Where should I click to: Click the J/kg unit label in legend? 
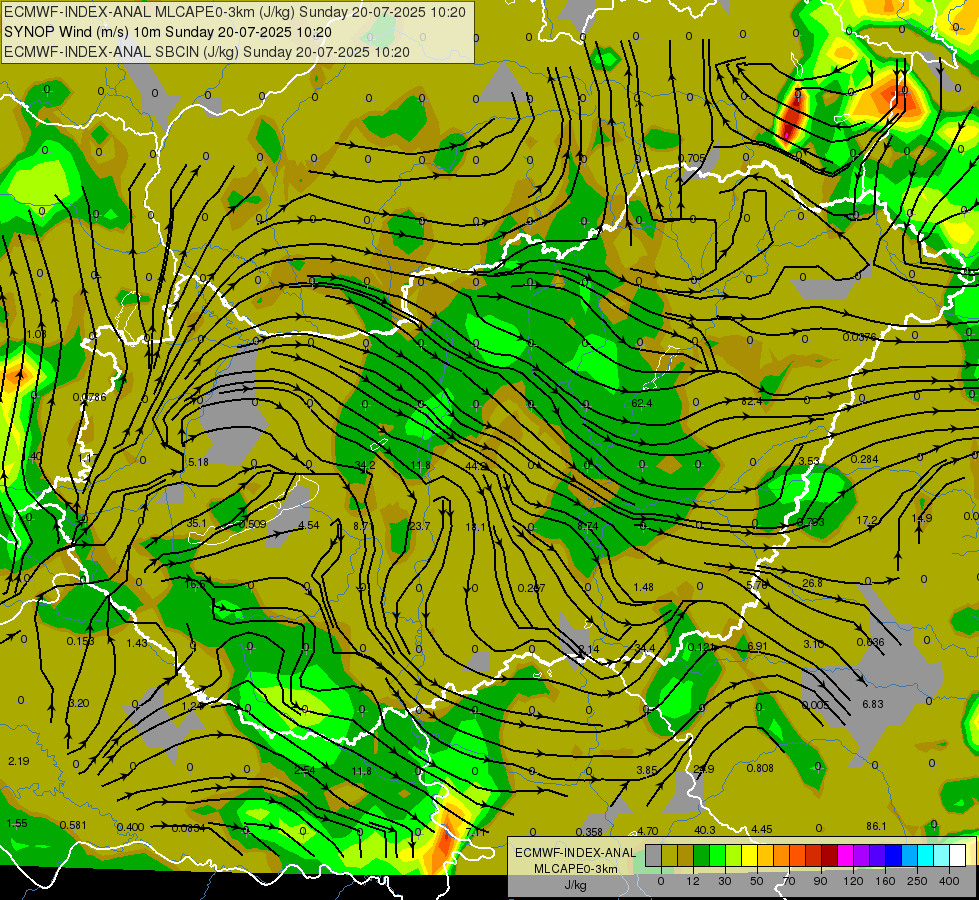pyautogui.click(x=575, y=885)
